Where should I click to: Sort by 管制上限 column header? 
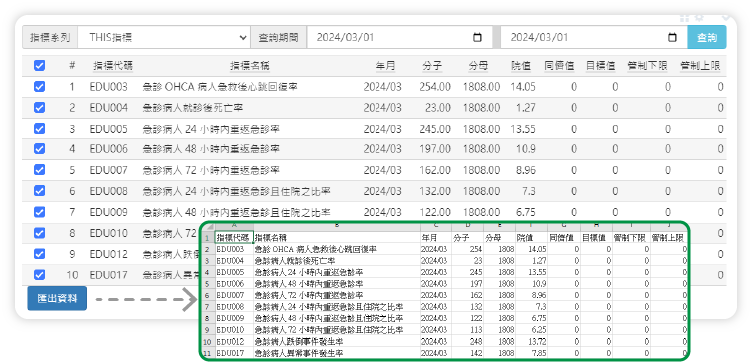[700, 66]
